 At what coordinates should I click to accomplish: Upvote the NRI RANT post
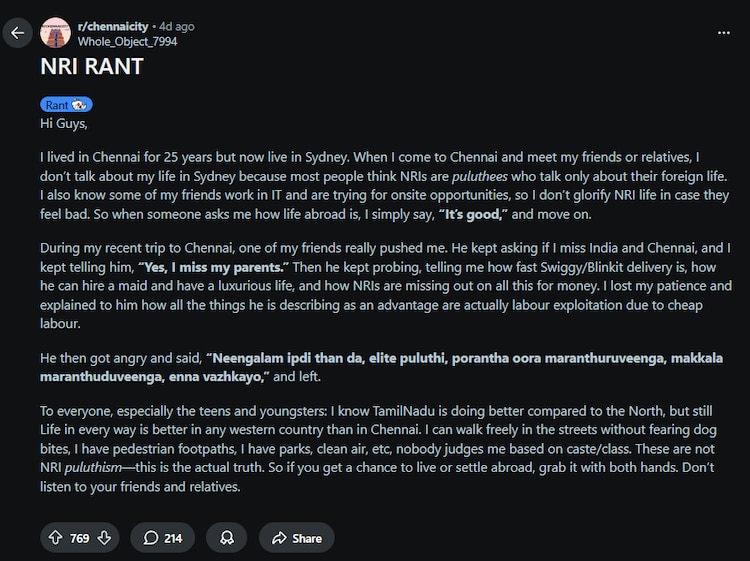56,538
